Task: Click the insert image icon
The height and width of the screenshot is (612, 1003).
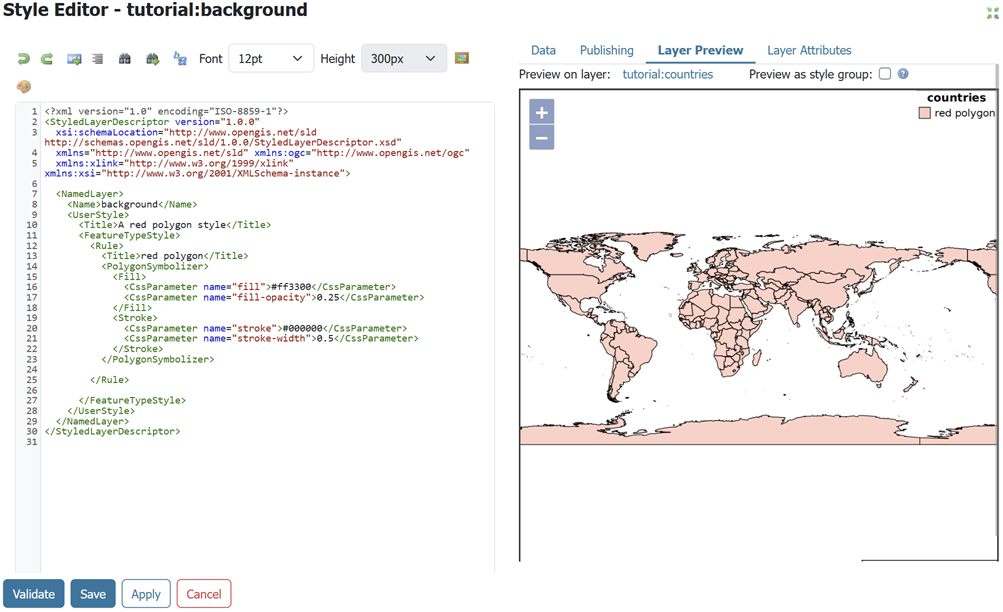Action: pos(462,58)
